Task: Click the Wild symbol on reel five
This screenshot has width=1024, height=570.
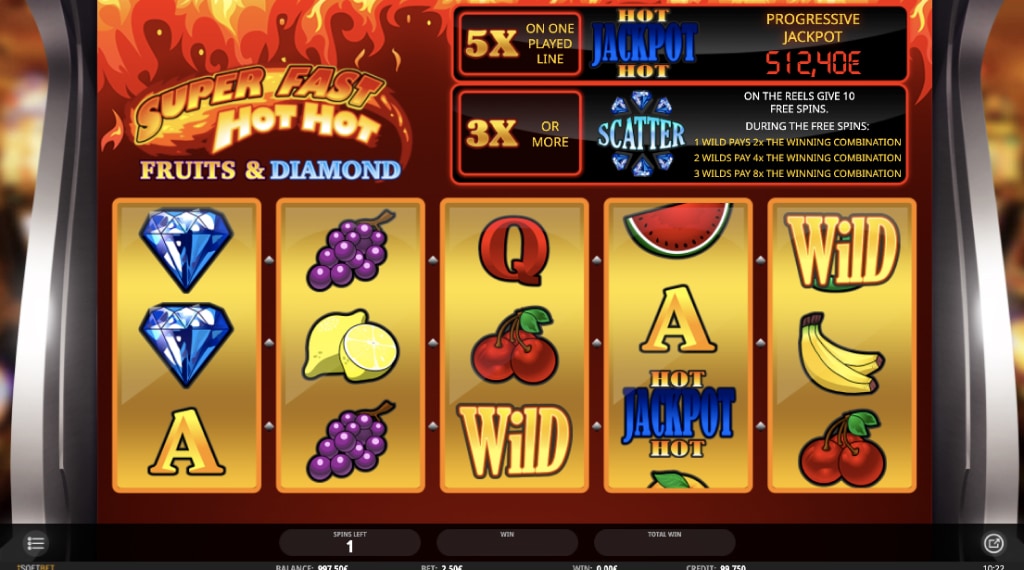Action: [x=842, y=251]
